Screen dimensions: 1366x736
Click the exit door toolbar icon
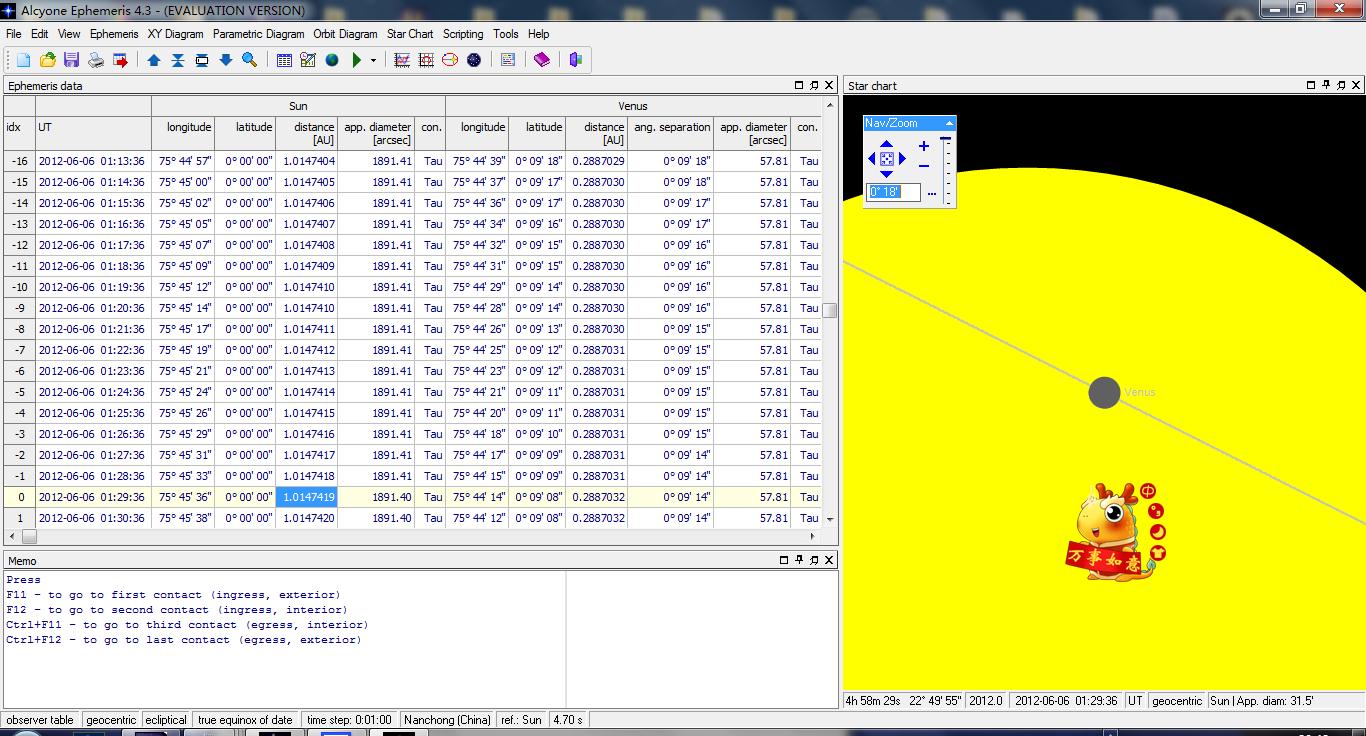[x=576, y=60]
